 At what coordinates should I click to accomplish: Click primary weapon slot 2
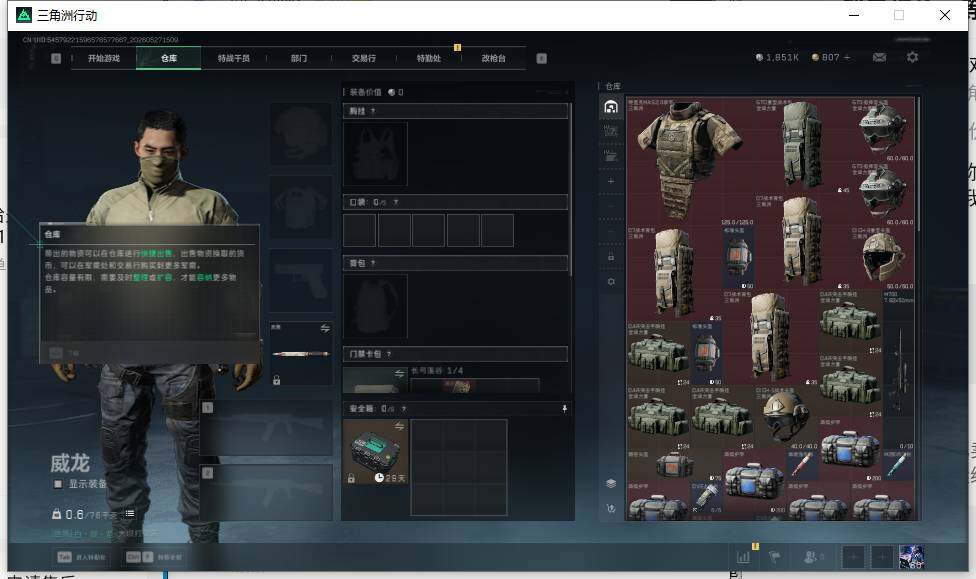point(266,492)
